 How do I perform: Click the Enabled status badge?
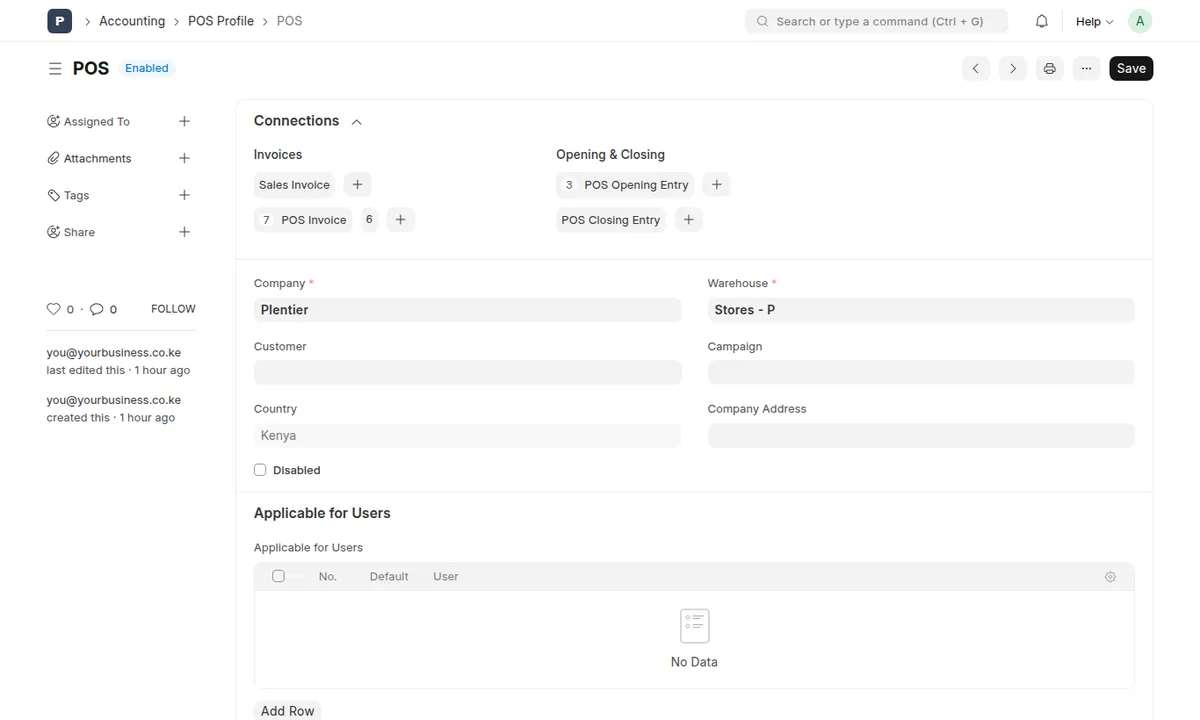click(x=147, y=69)
